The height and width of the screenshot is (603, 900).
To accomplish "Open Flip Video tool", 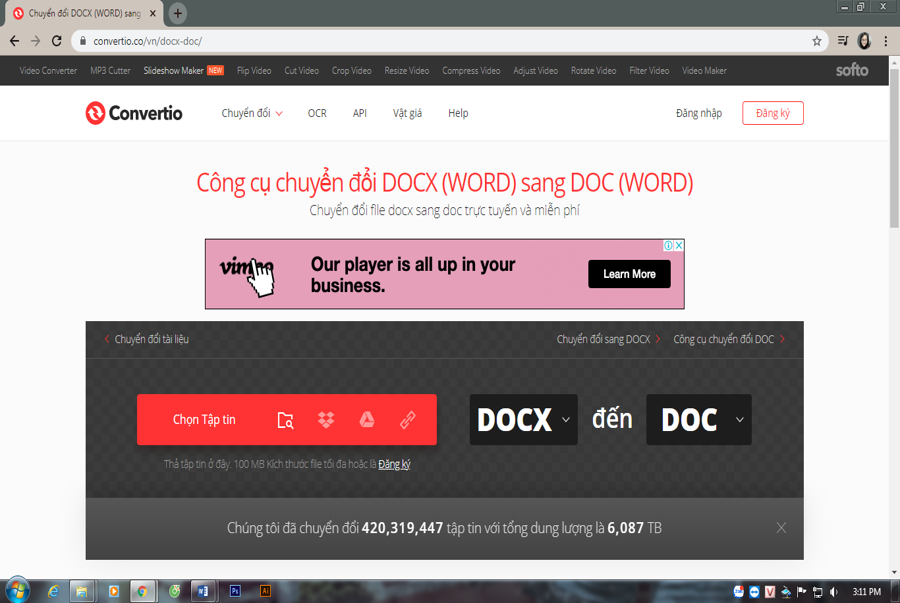I will coord(254,71).
